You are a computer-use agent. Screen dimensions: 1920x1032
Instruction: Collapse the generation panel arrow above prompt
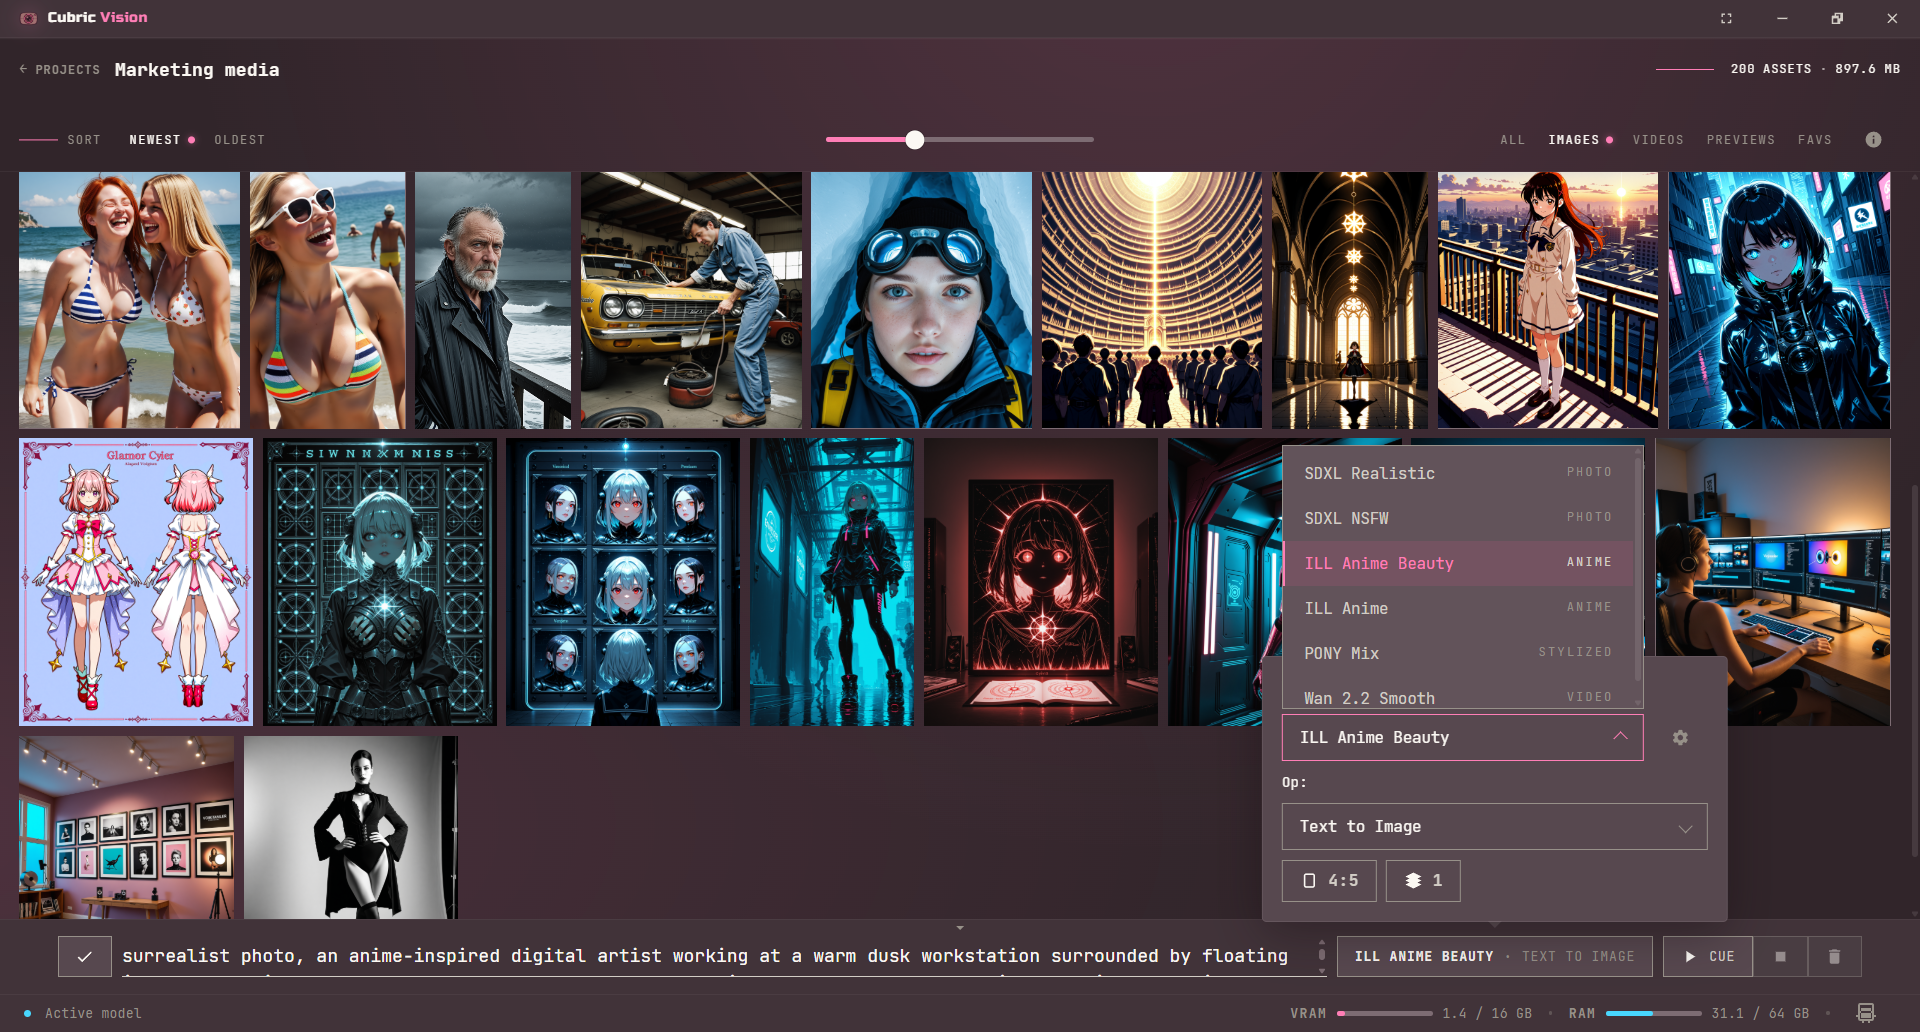pos(960,928)
